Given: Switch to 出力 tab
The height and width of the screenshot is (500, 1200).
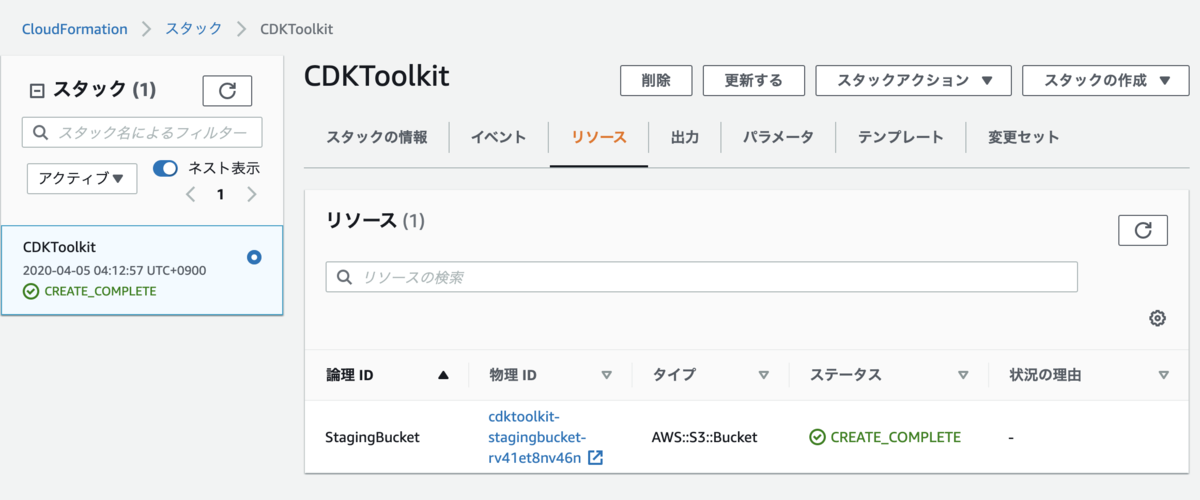Looking at the screenshot, I should click(x=684, y=138).
